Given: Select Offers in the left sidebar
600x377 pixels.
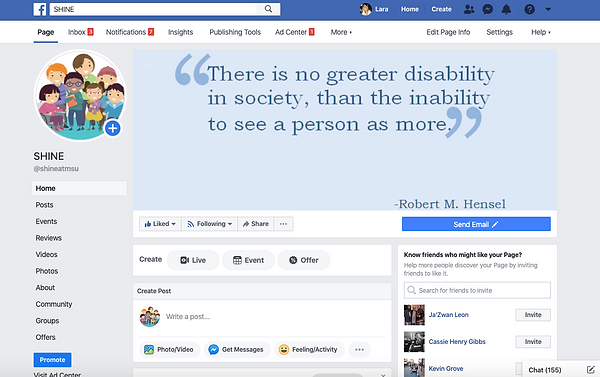Looking at the screenshot, I should 46,337.
